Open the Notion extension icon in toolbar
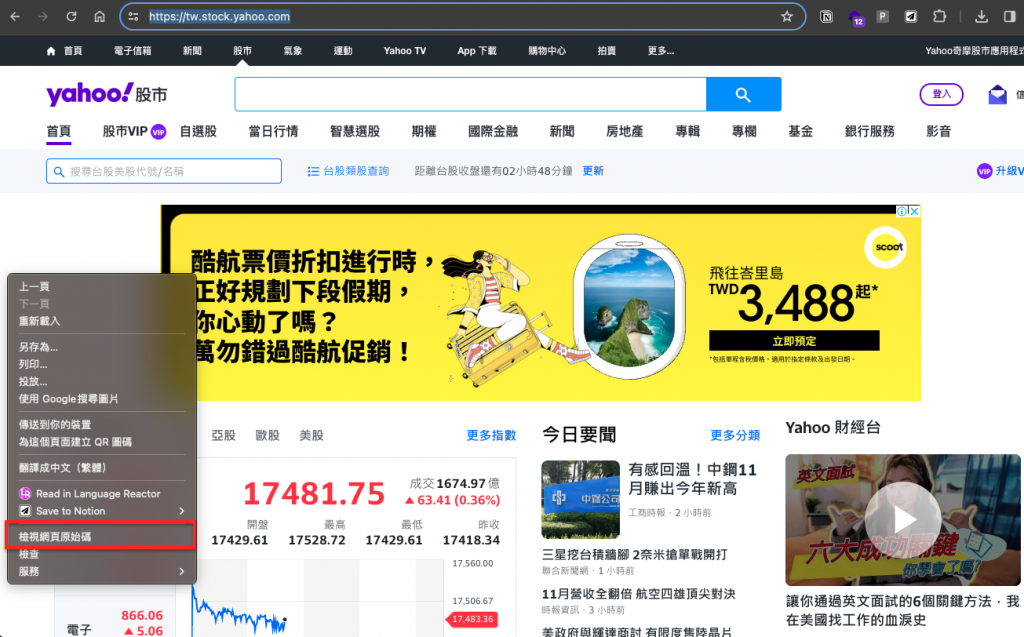 click(826, 16)
